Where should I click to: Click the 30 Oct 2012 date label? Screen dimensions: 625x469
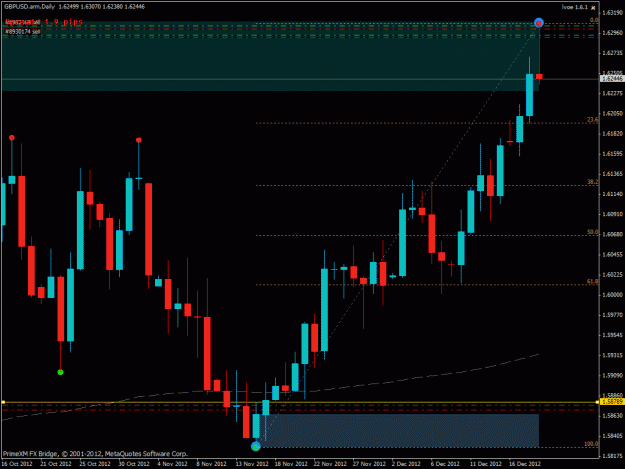pyautogui.click(x=134, y=464)
